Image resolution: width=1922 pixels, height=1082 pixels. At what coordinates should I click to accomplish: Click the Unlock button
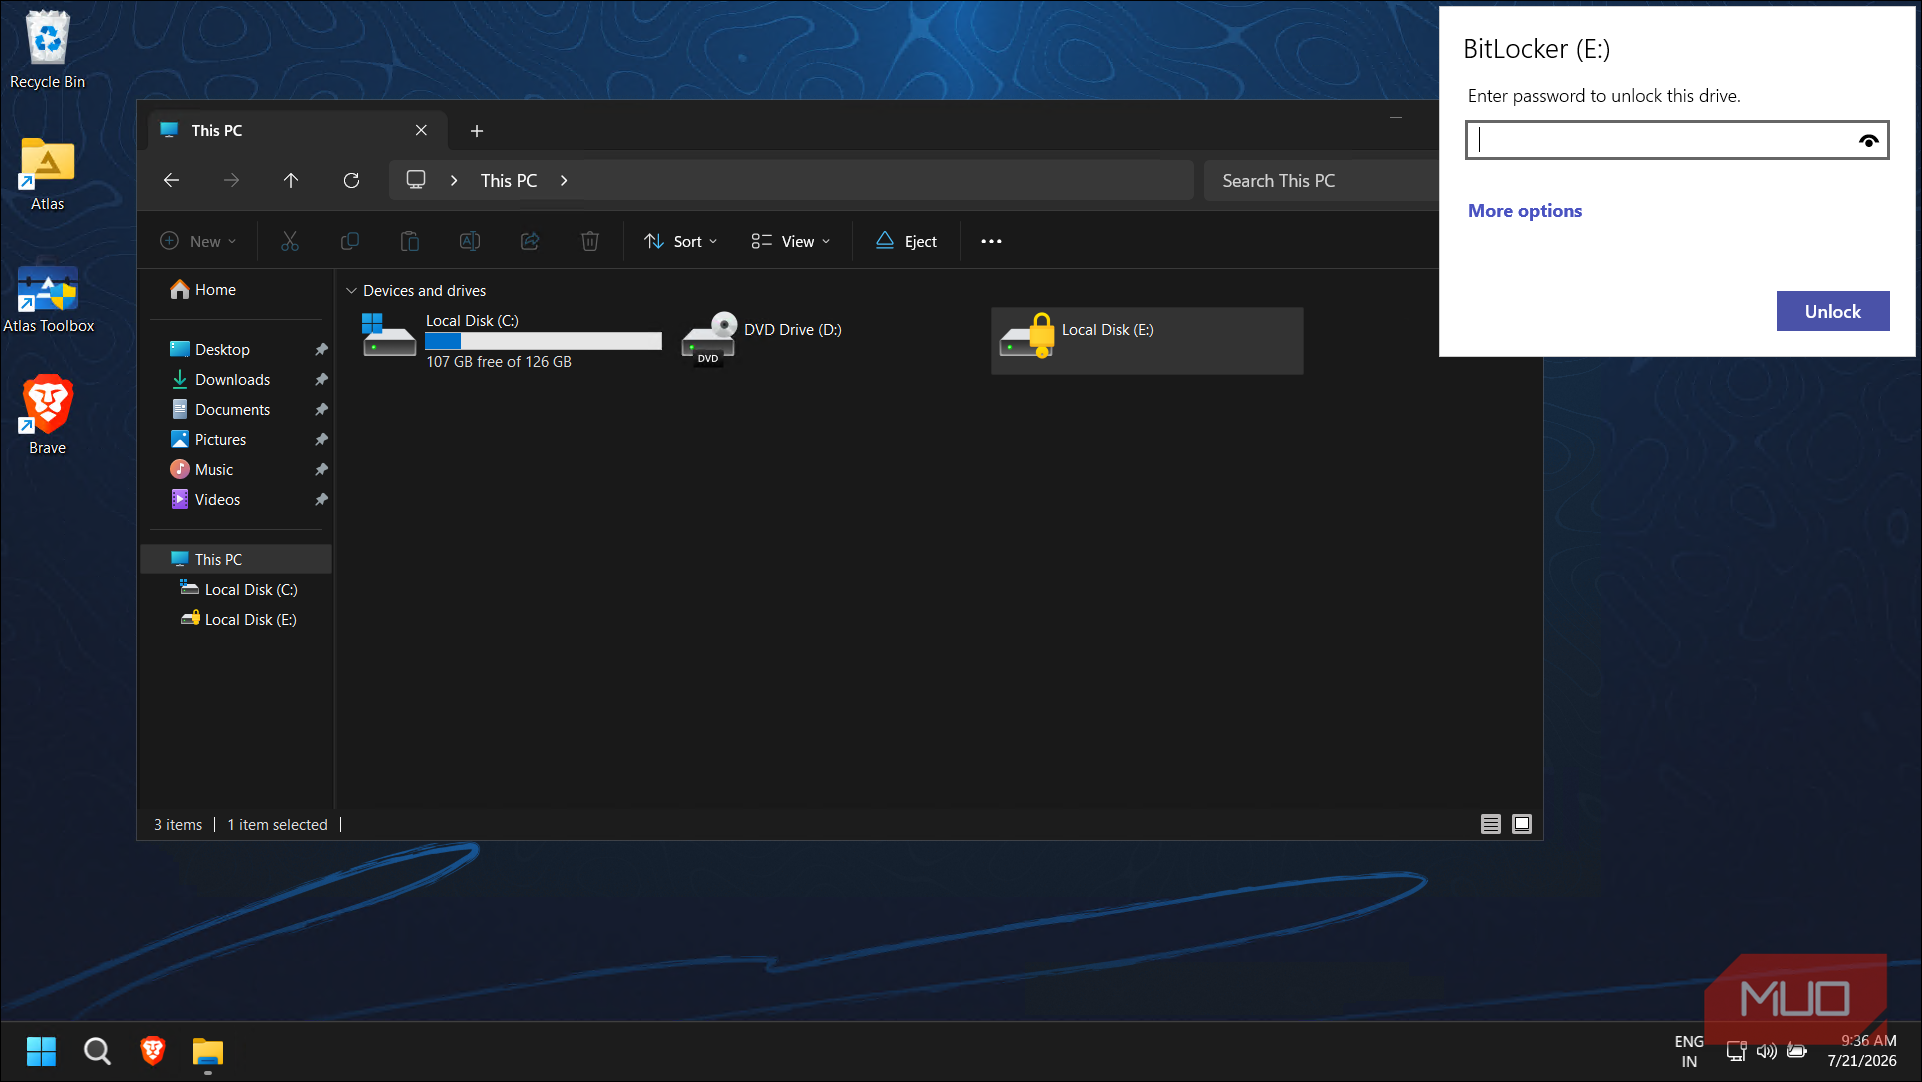point(1832,311)
